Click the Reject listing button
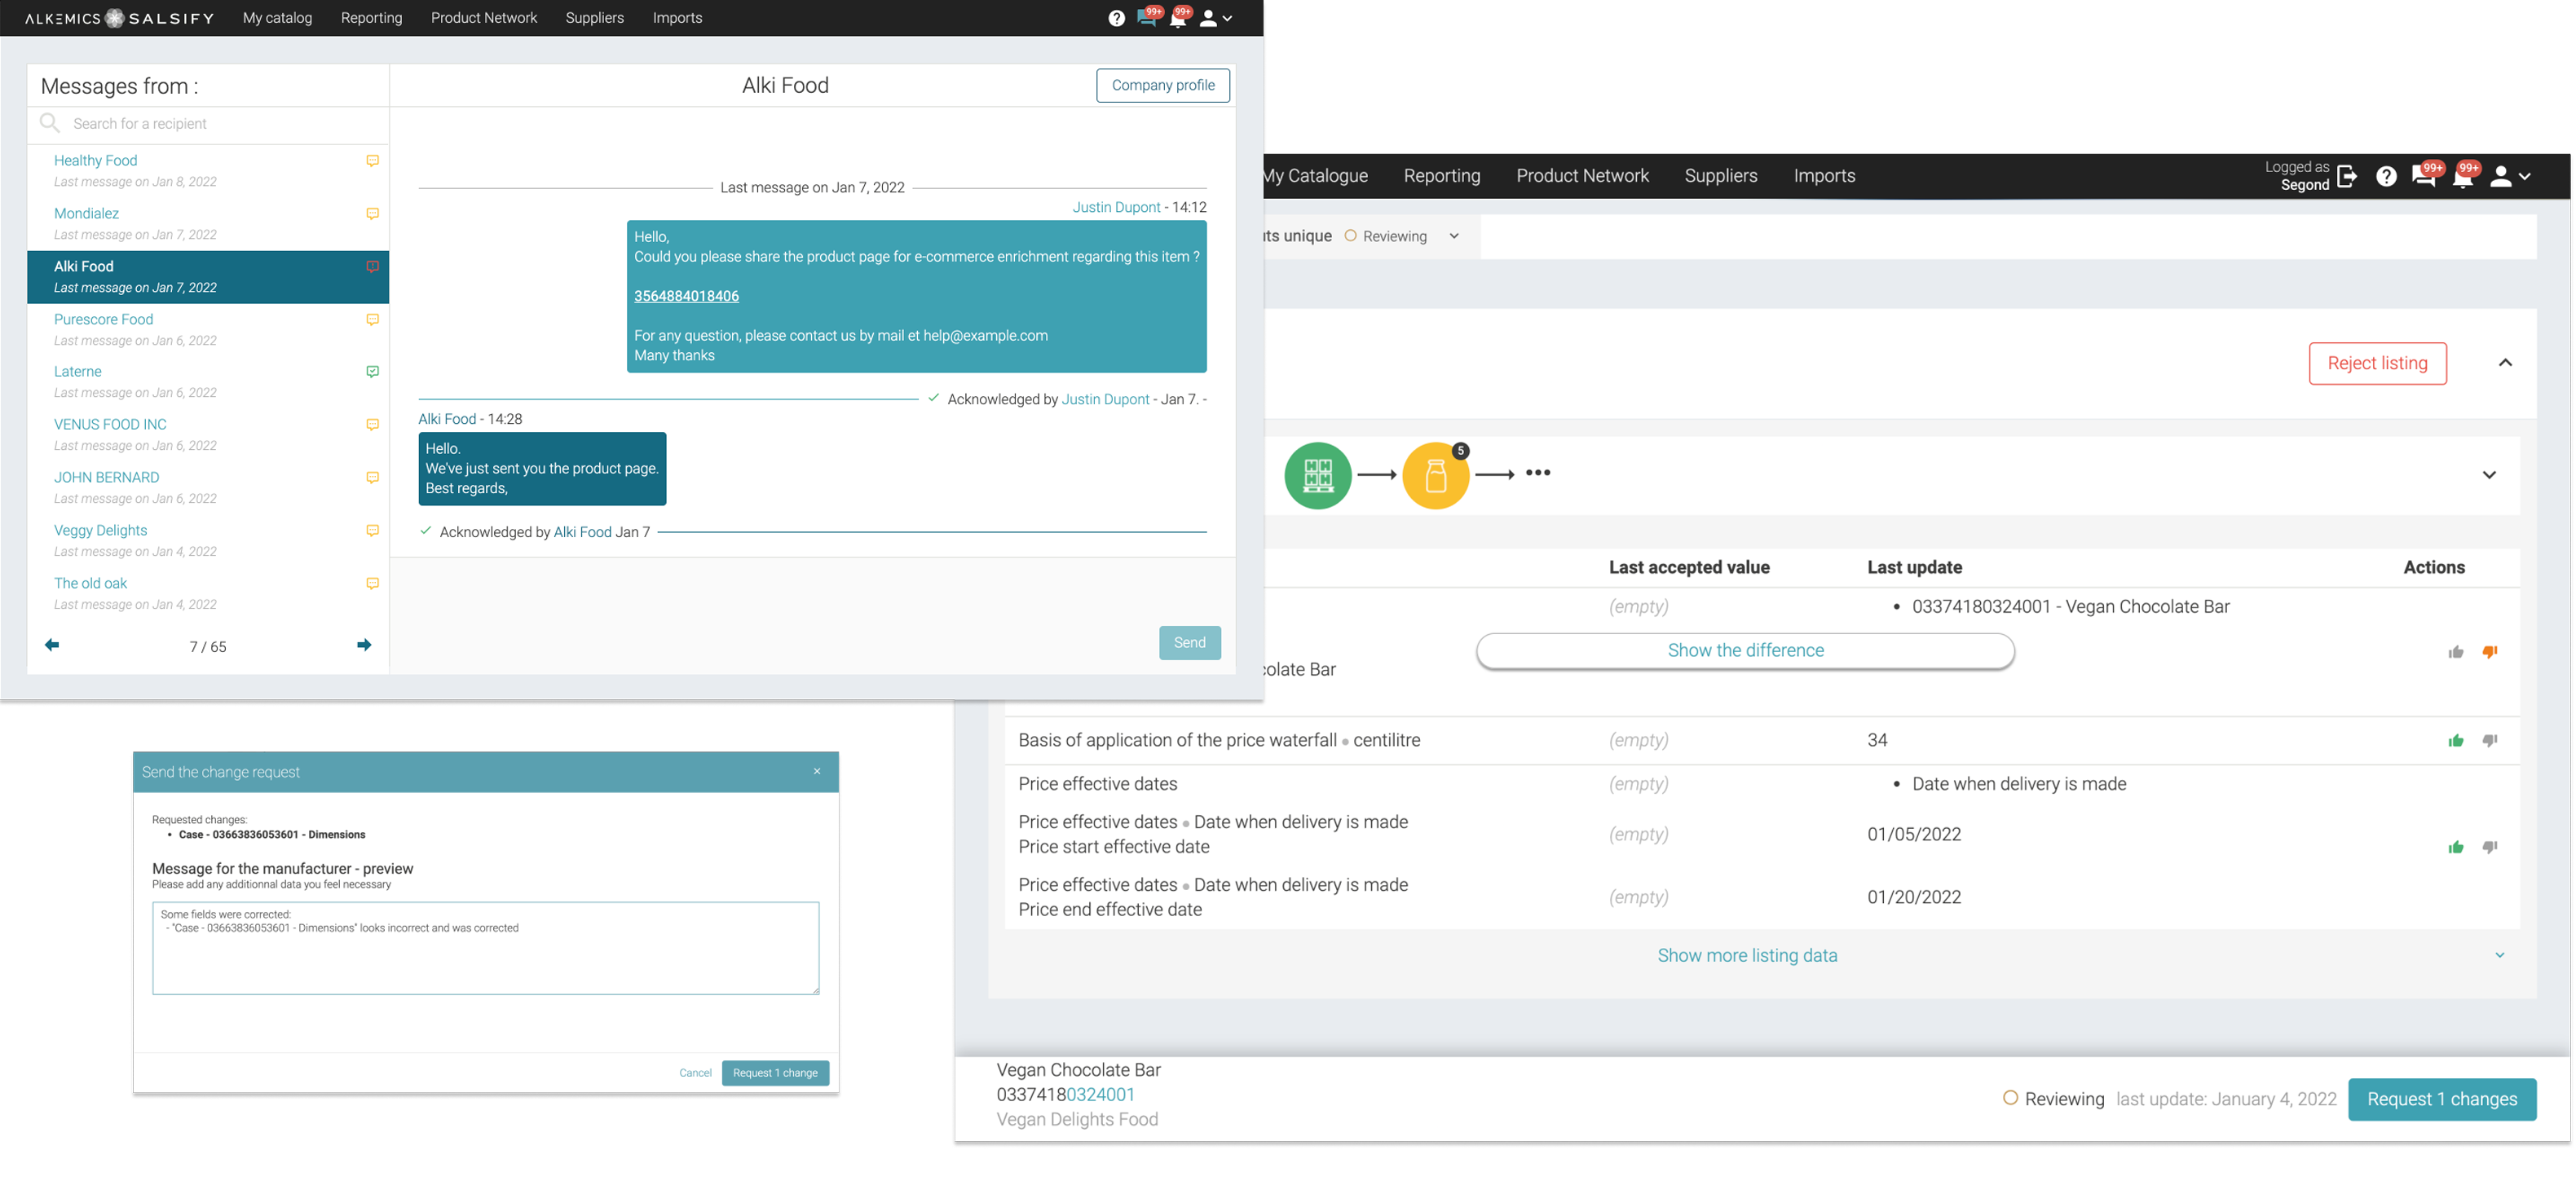Viewport: 2576px width, 1203px height. (x=2376, y=363)
